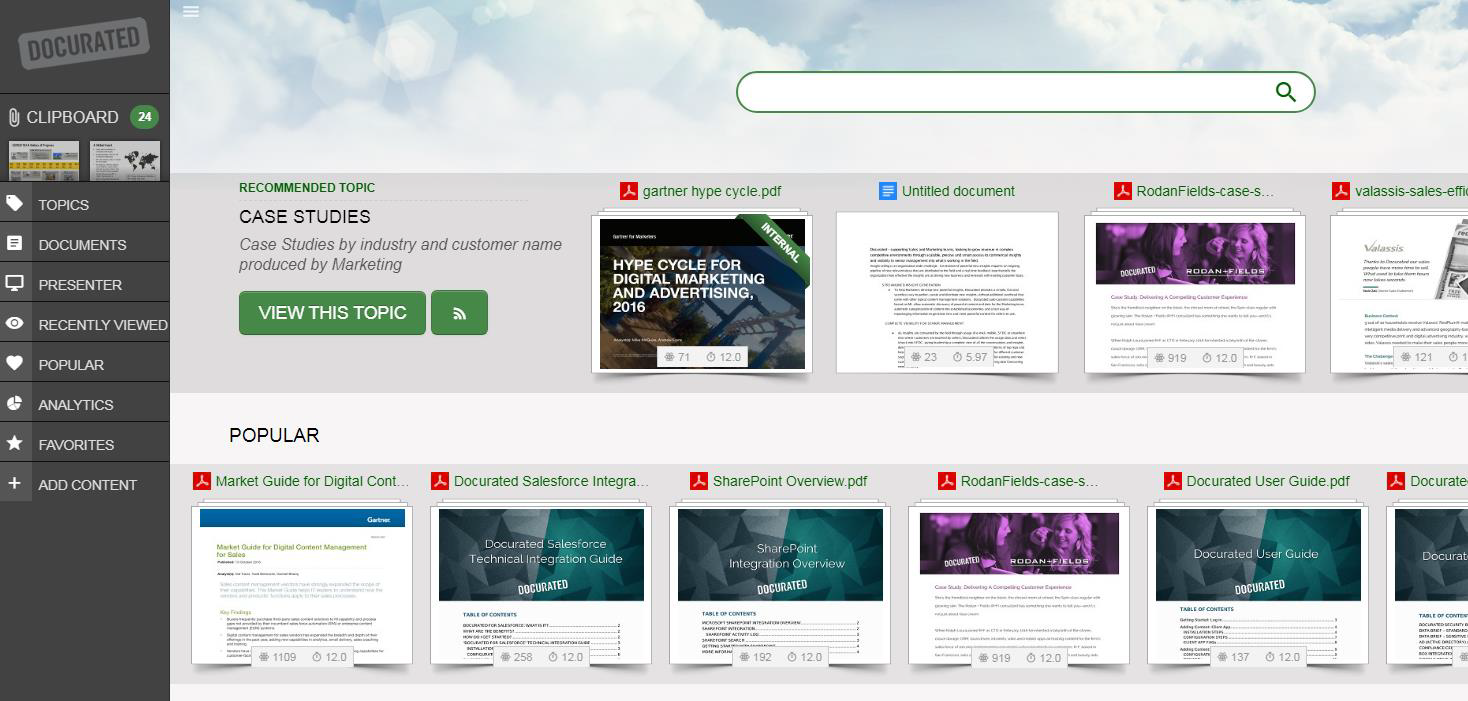Click the clipboard paperclip icon
The height and width of the screenshot is (701, 1468).
pos(14,117)
